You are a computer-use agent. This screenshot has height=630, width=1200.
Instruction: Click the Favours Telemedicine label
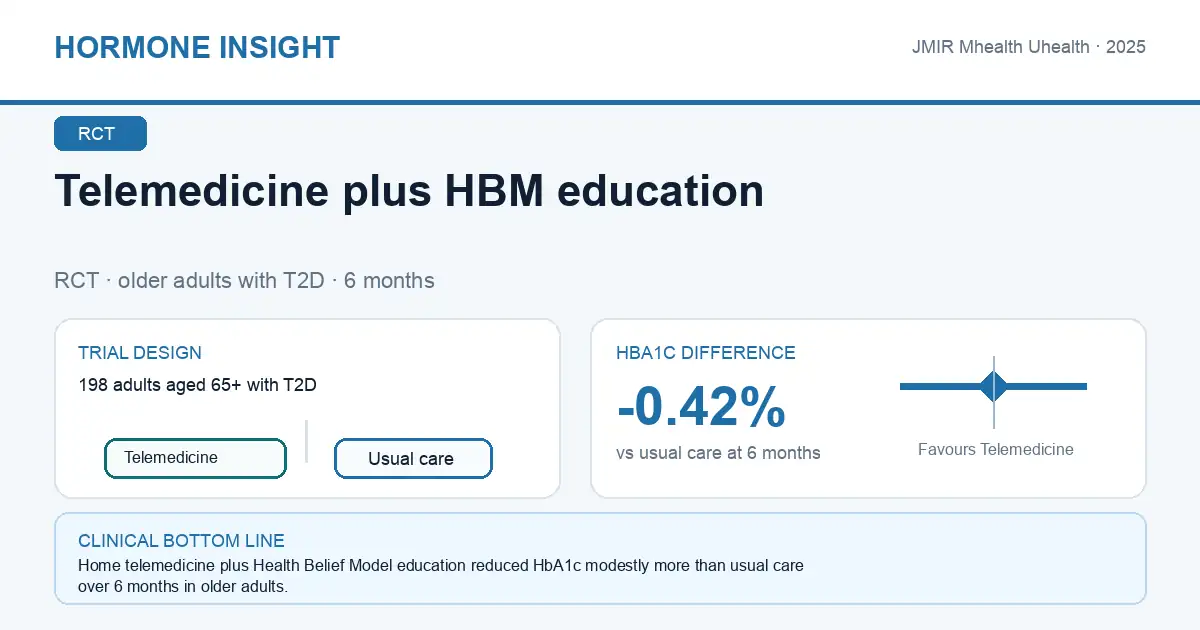pos(996,450)
